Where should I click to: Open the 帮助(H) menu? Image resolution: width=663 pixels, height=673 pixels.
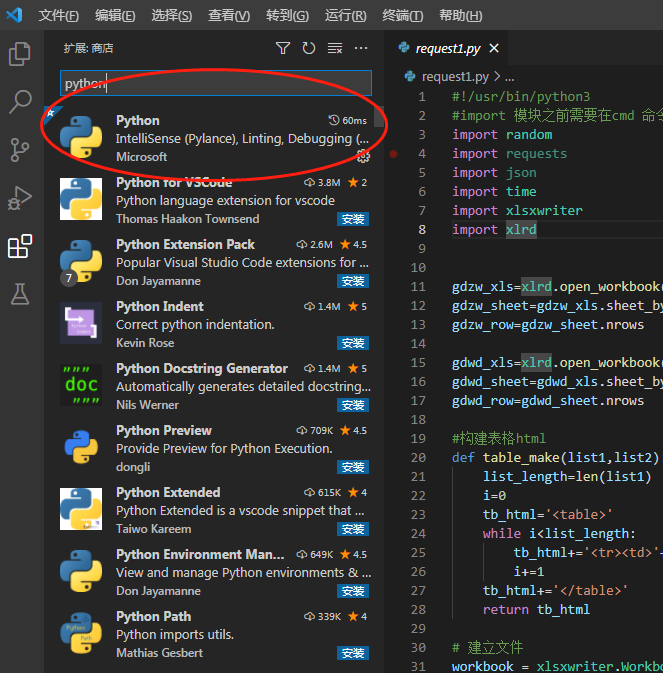[460, 15]
